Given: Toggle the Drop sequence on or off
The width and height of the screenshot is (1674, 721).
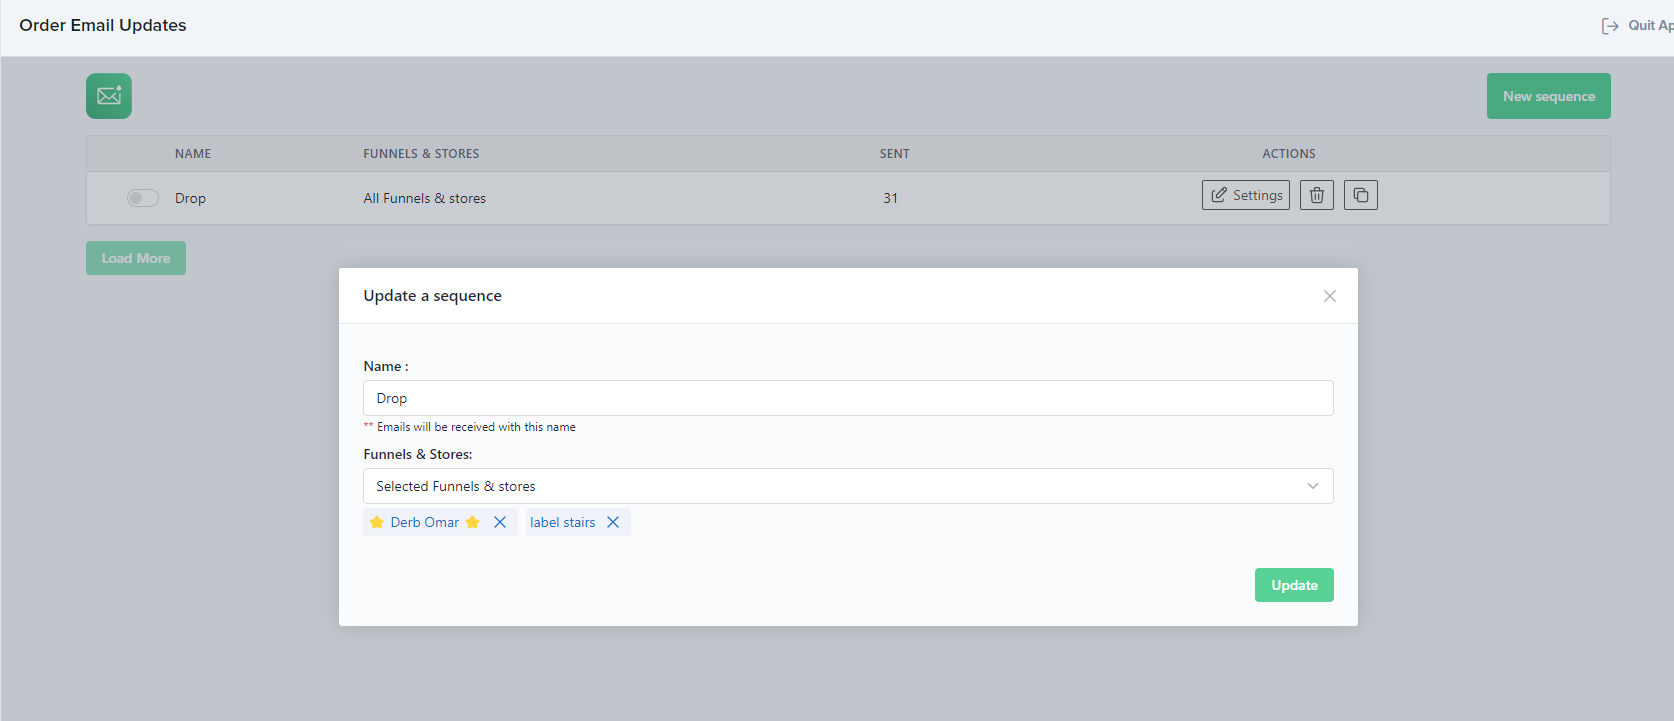Looking at the screenshot, I should click(x=143, y=198).
